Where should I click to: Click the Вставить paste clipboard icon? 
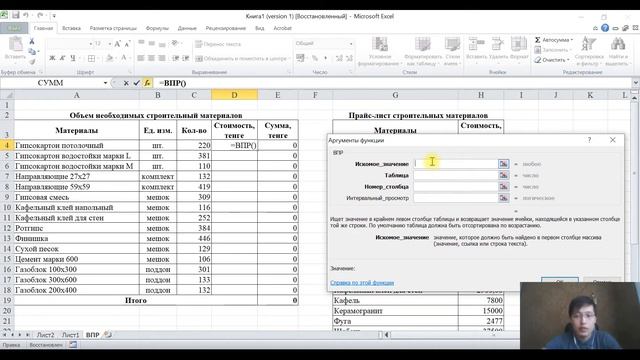pos(16,44)
